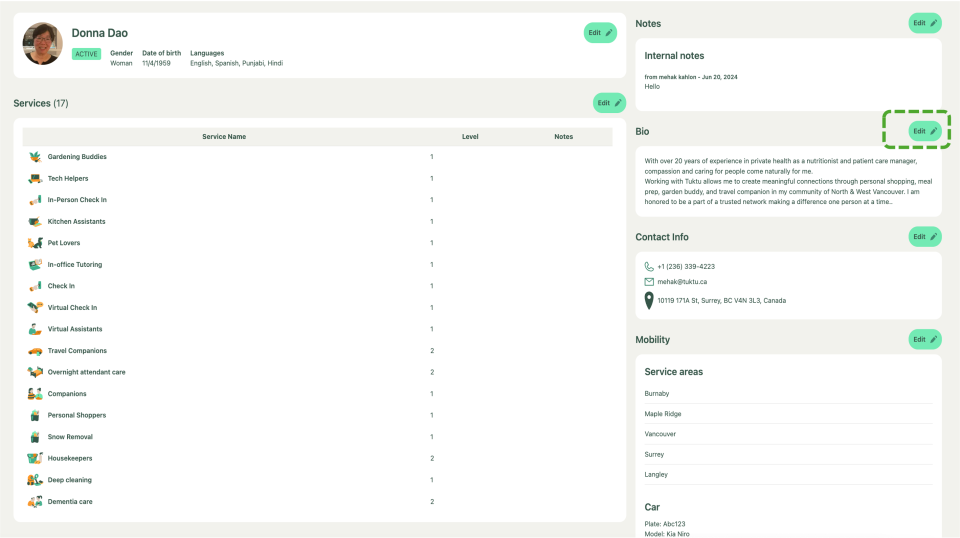Click the email envelope icon
This screenshot has height=538, width=960.
[649, 281]
